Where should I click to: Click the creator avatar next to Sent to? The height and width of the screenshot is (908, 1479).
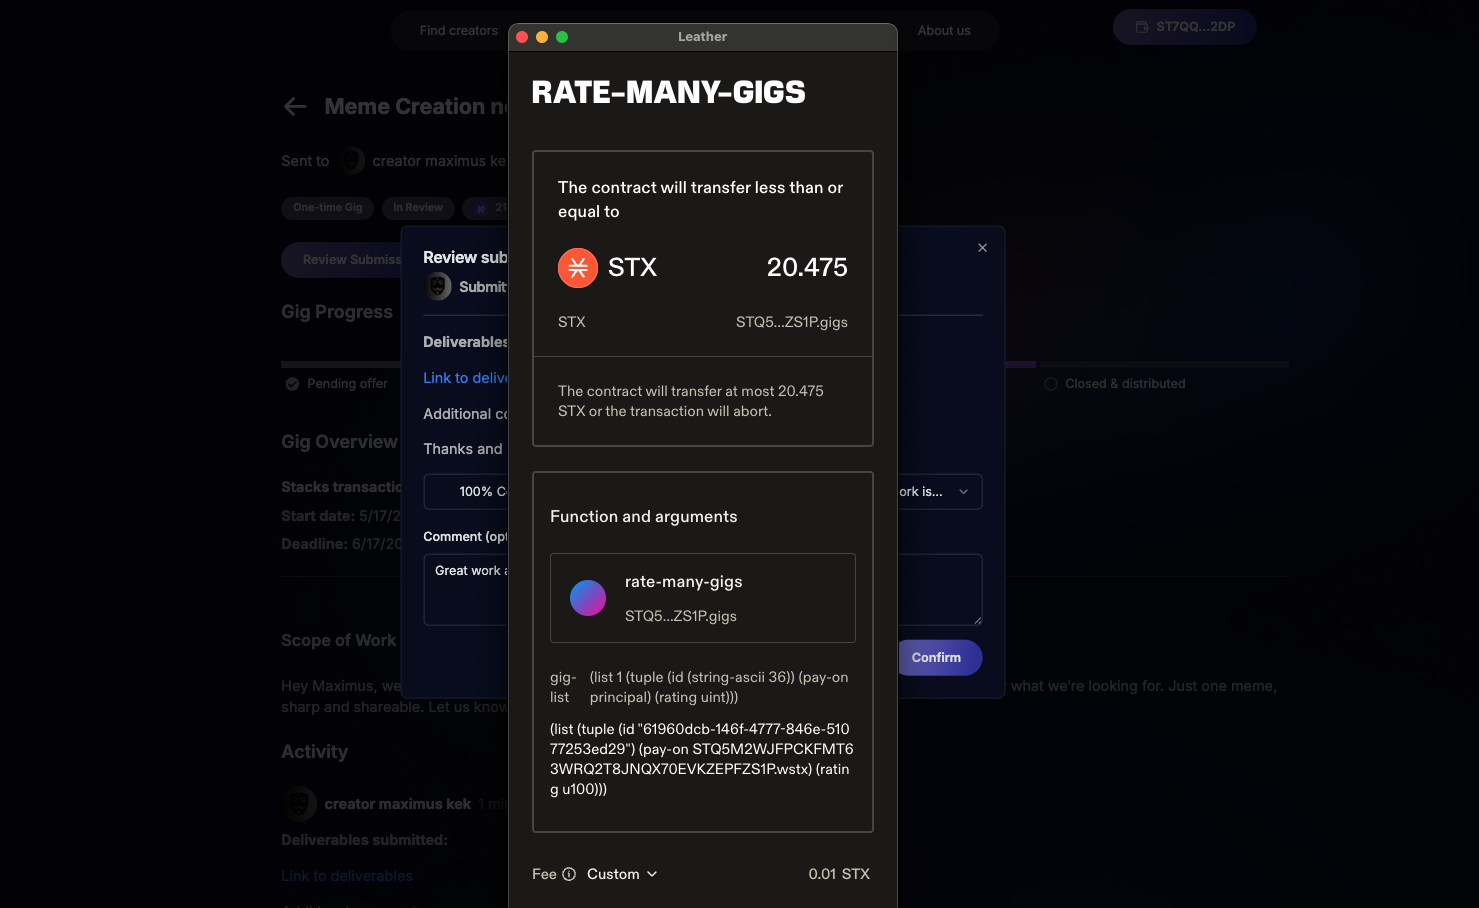pyautogui.click(x=351, y=161)
